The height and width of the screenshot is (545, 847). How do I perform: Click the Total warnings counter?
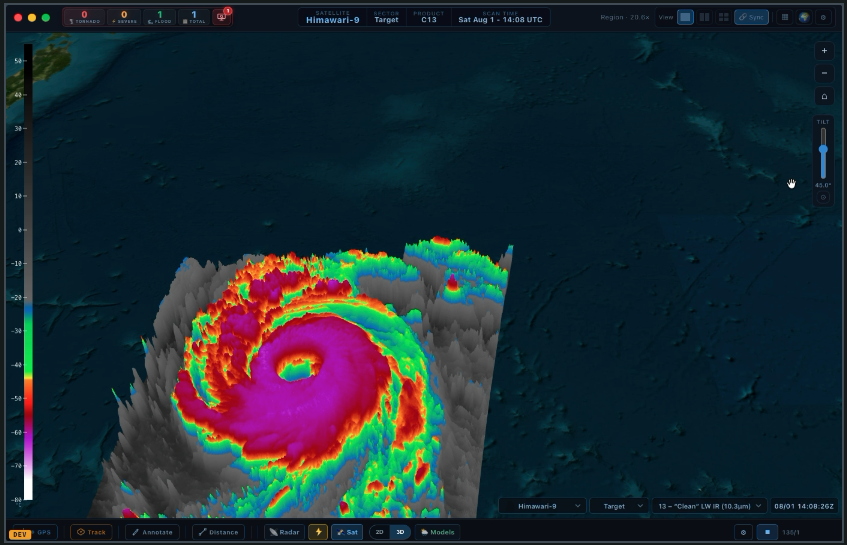[193, 17]
